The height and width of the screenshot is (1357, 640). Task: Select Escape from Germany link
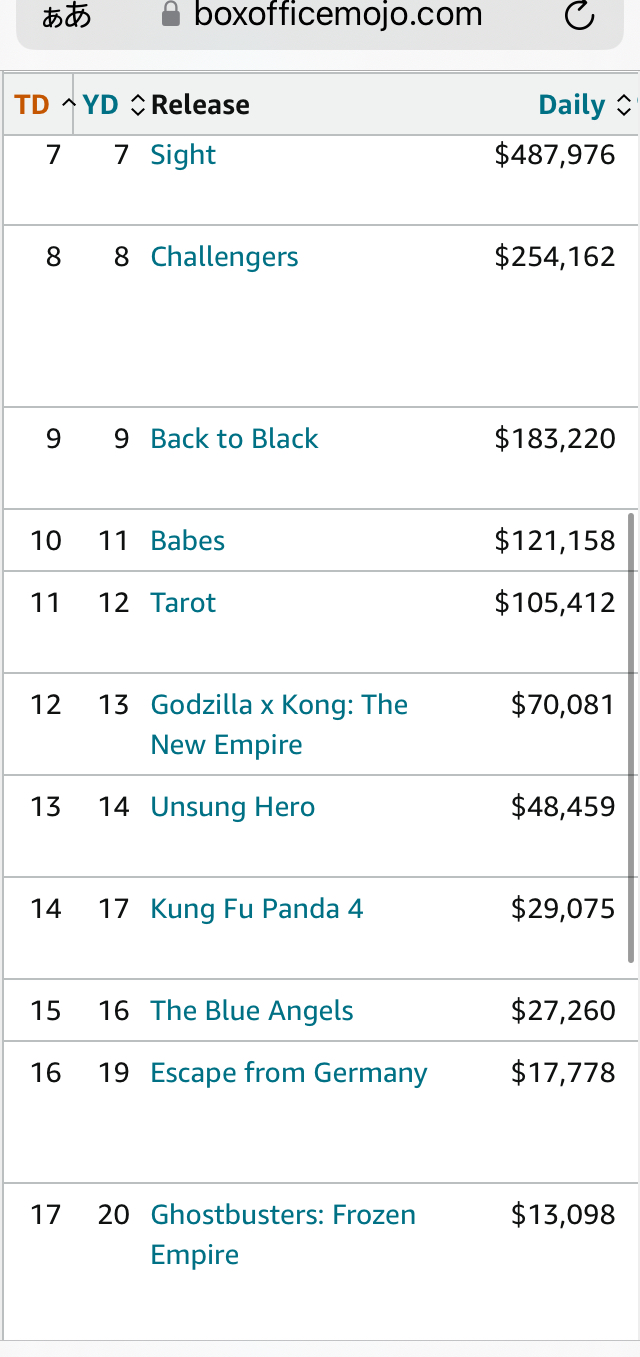pos(289,1073)
